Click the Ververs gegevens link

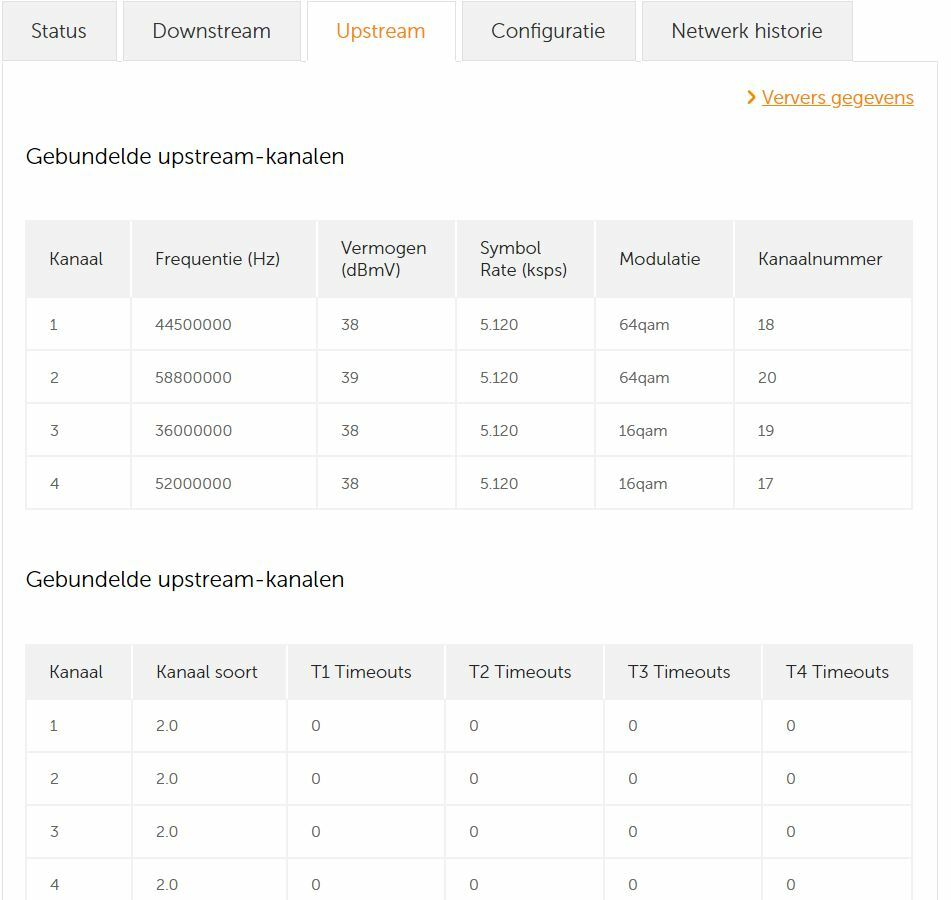tap(838, 97)
